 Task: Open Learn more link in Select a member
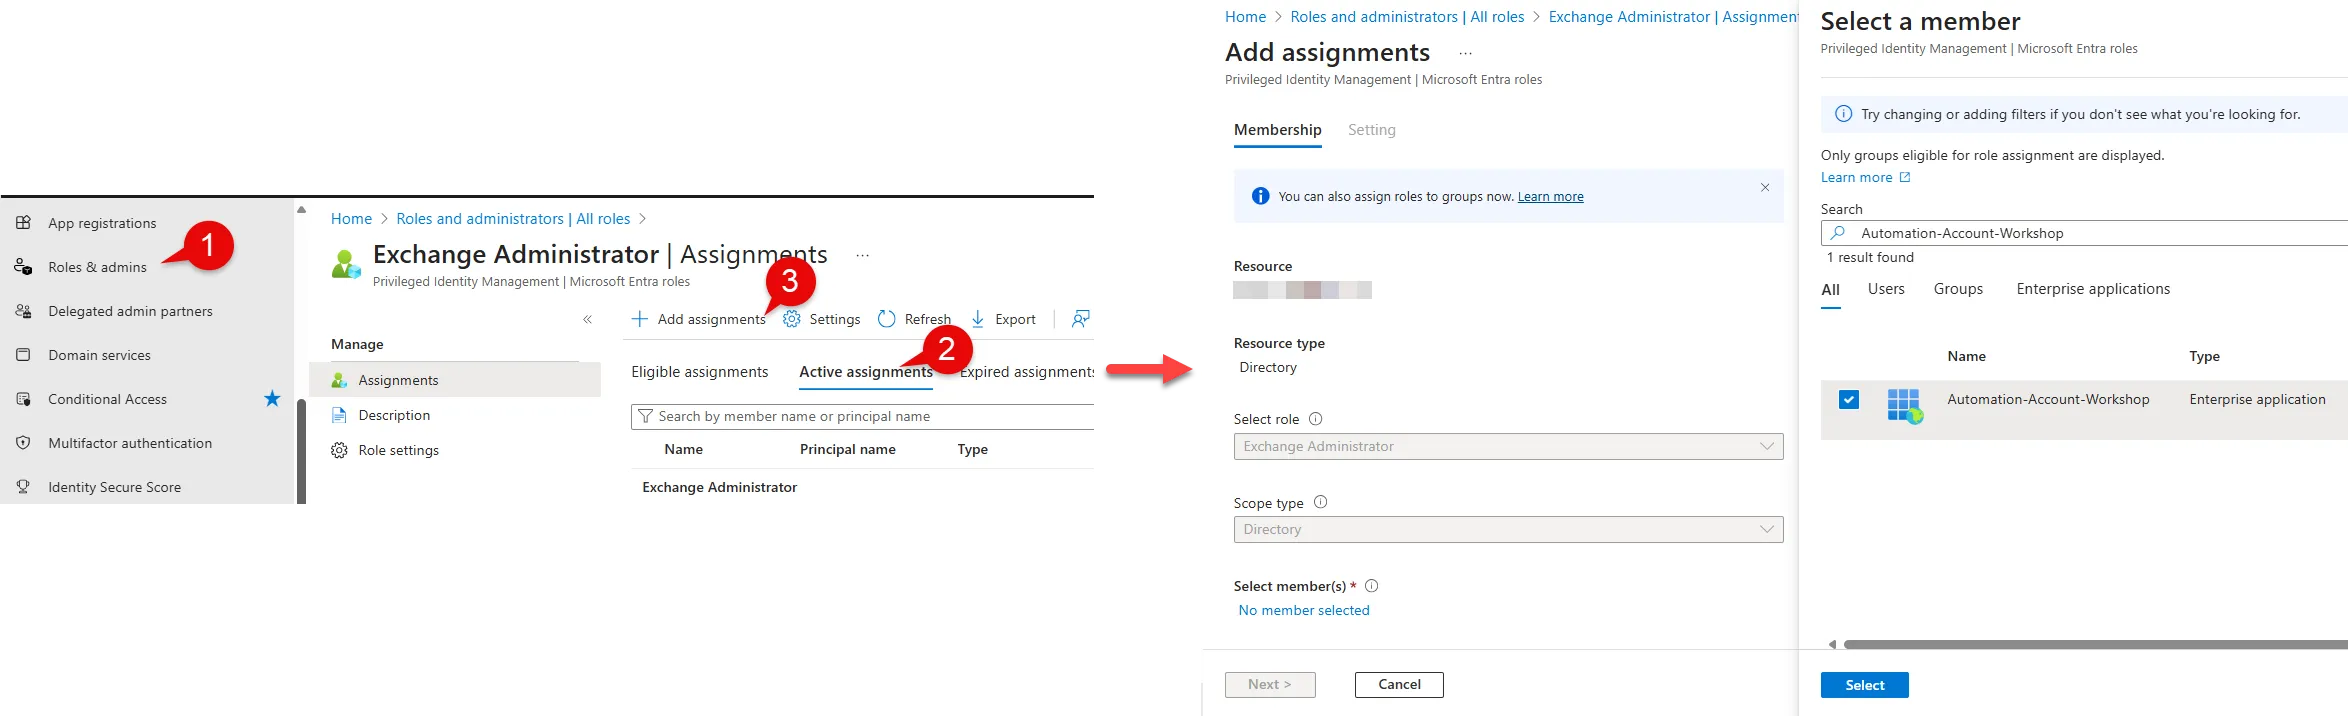pyautogui.click(x=1865, y=177)
